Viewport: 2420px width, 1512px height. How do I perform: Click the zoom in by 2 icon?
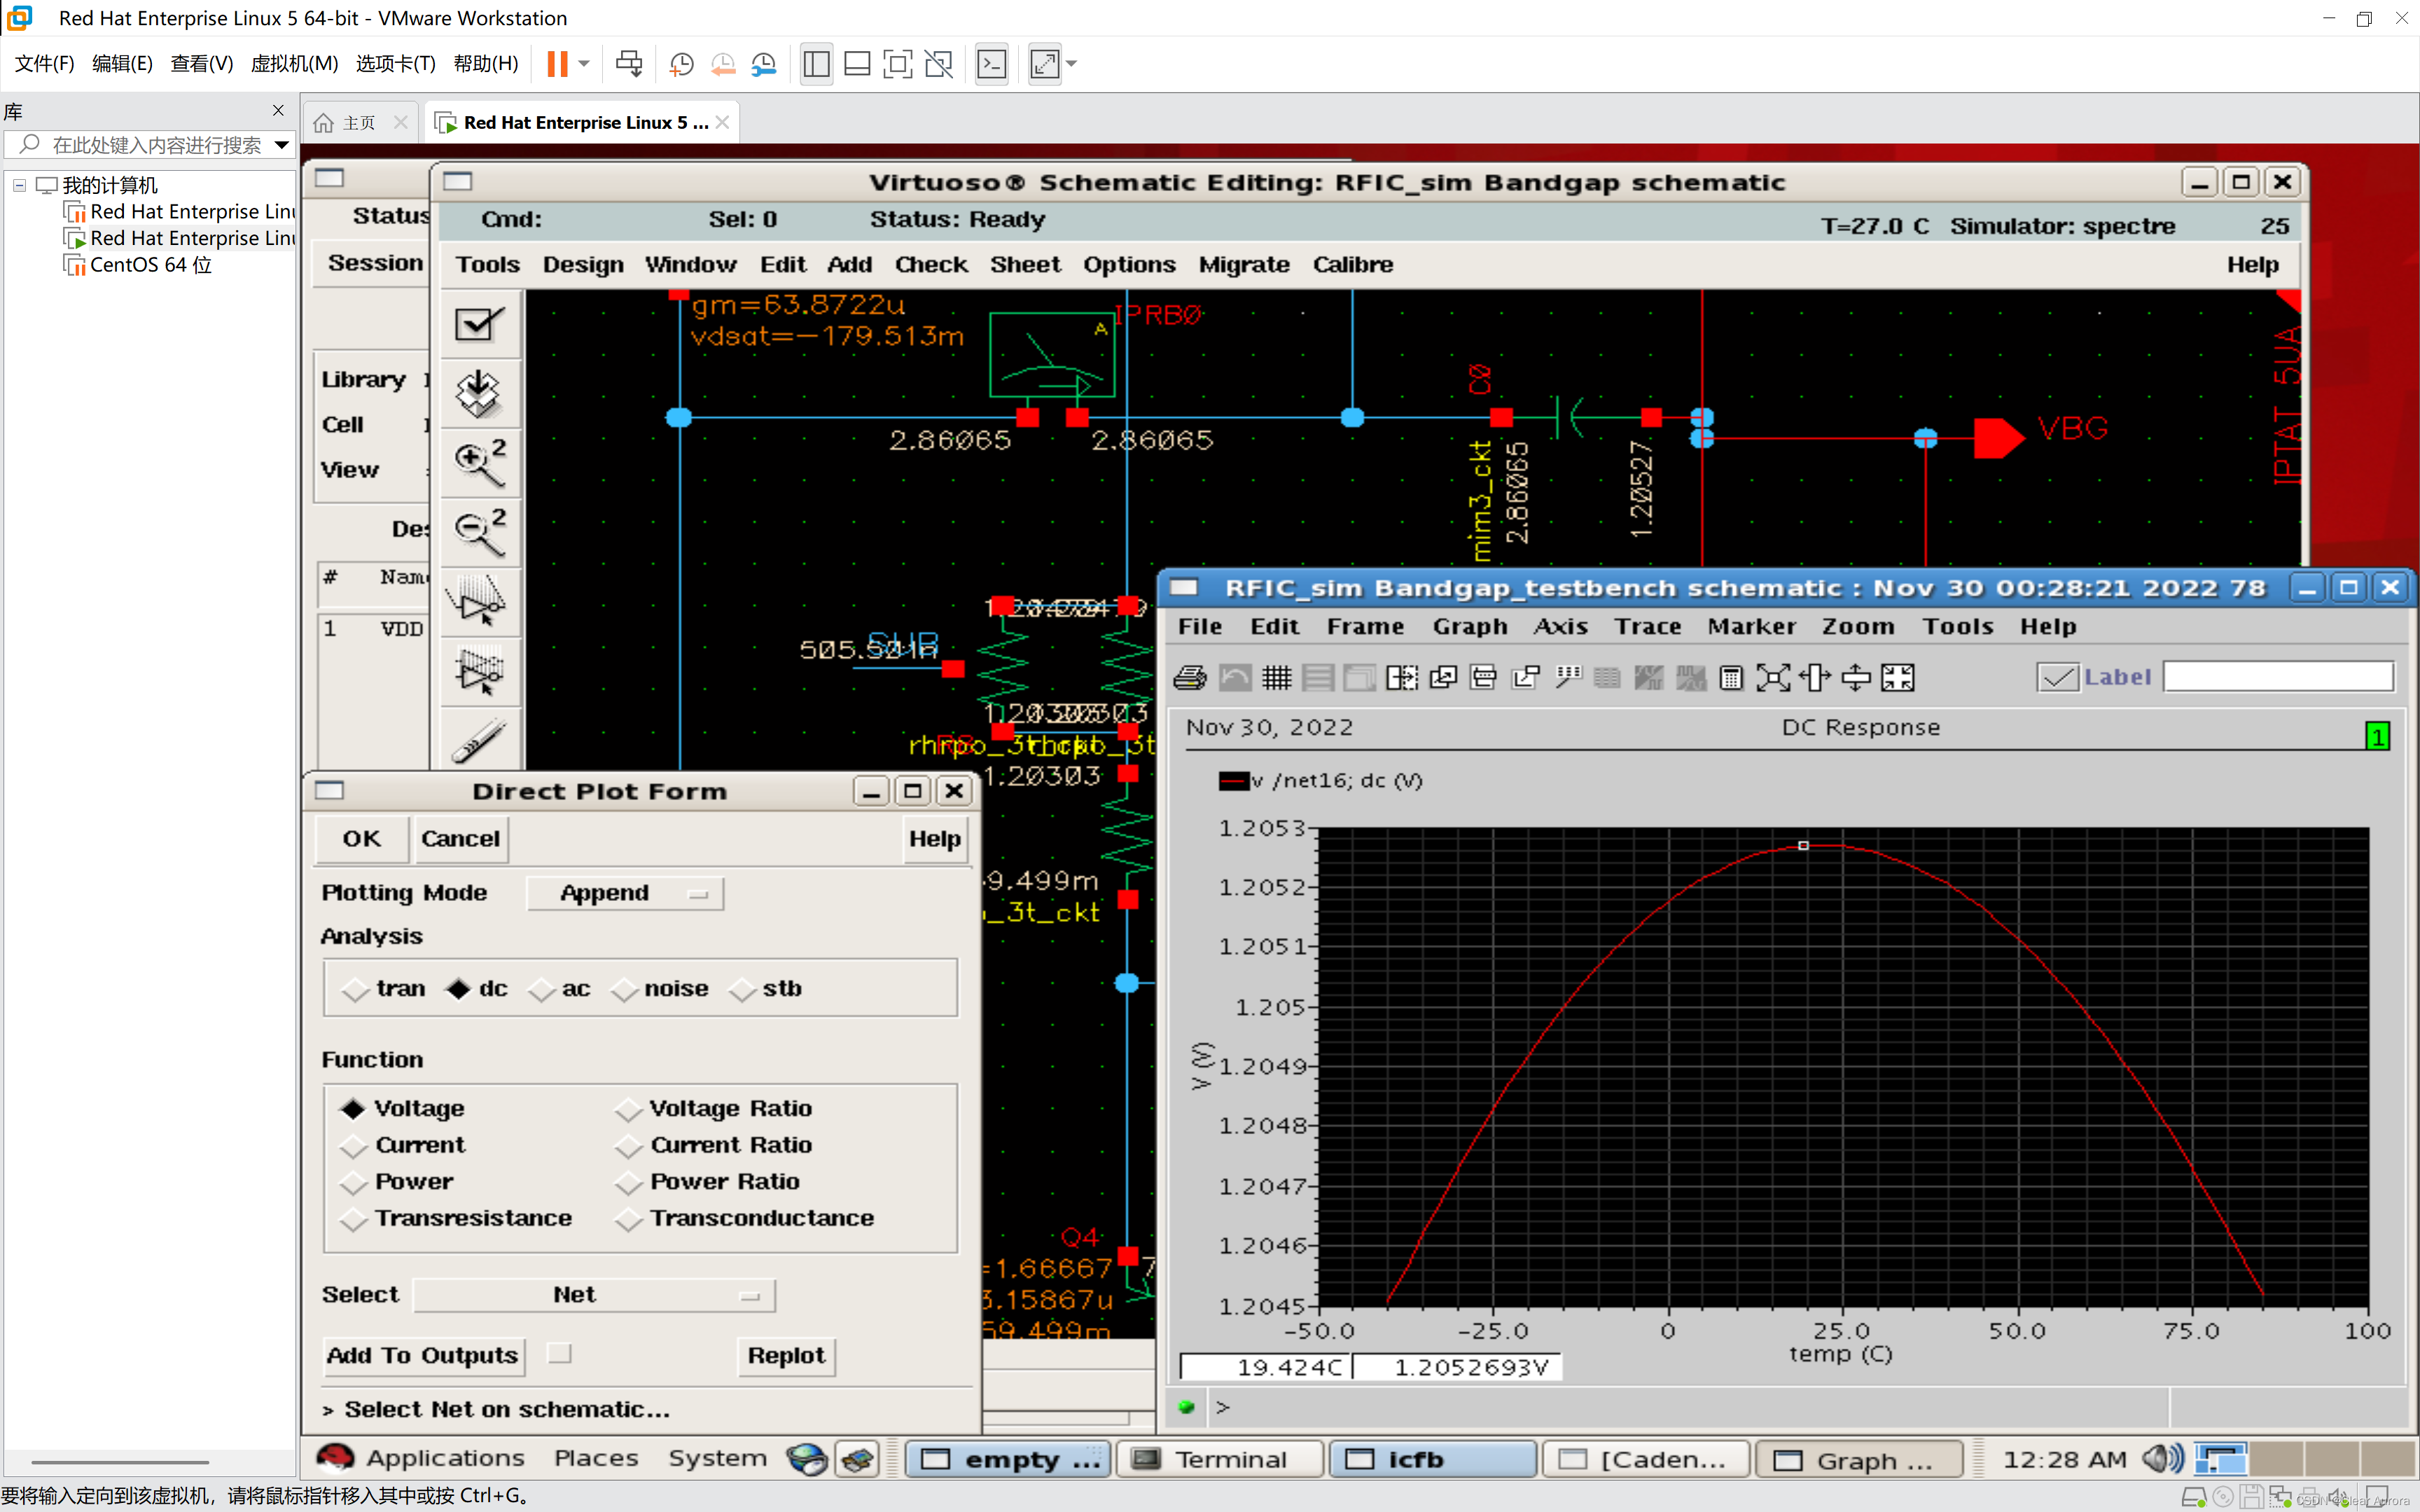[x=479, y=462]
